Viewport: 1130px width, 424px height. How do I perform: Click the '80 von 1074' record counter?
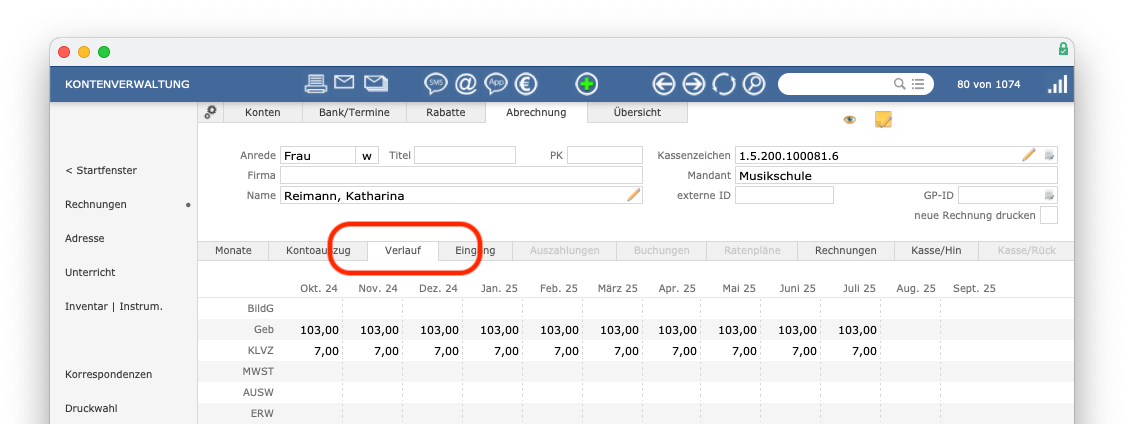coord(988,84)
